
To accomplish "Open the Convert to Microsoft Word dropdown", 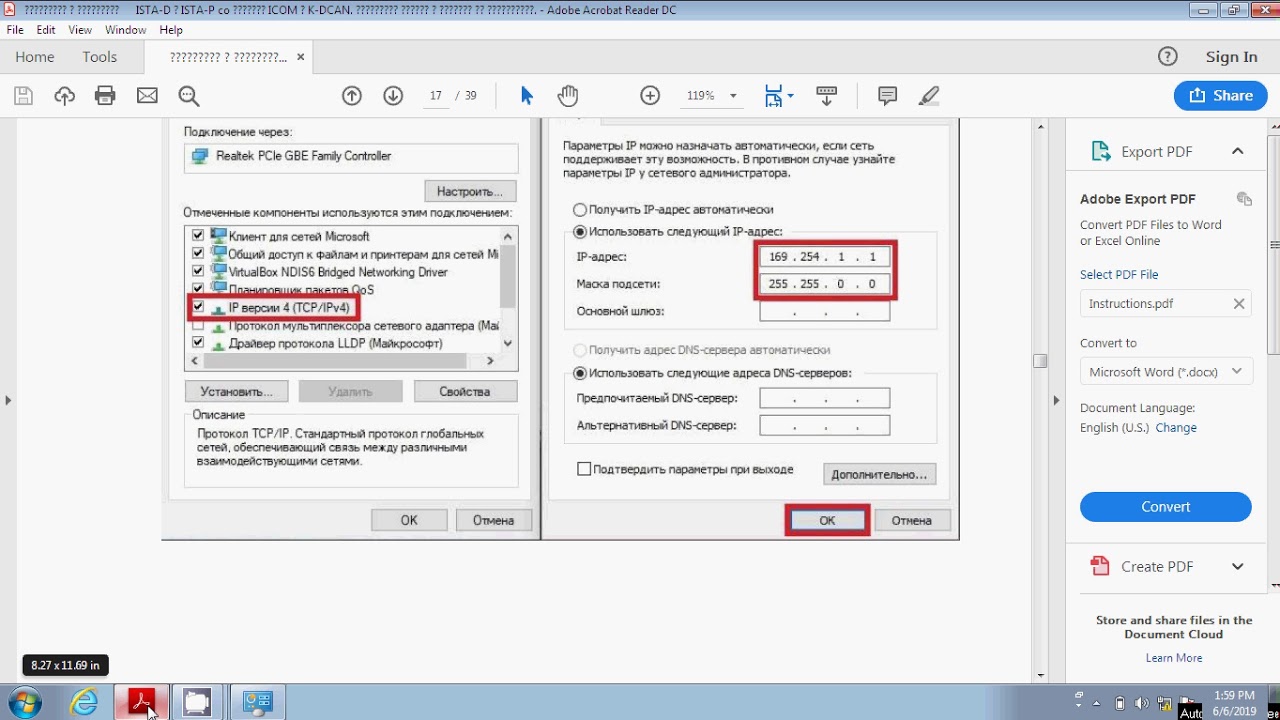I will (1166, 372).
